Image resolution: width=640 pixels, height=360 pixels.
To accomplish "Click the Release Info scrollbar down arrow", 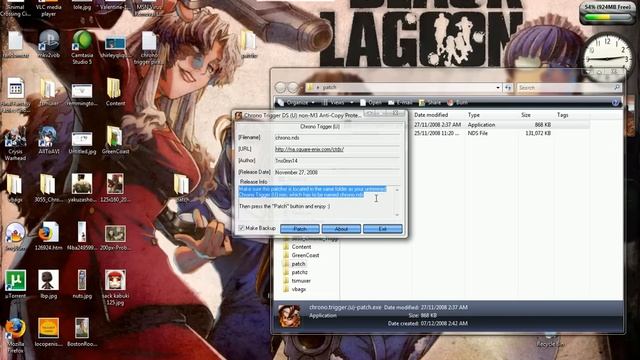I will 397,214.
